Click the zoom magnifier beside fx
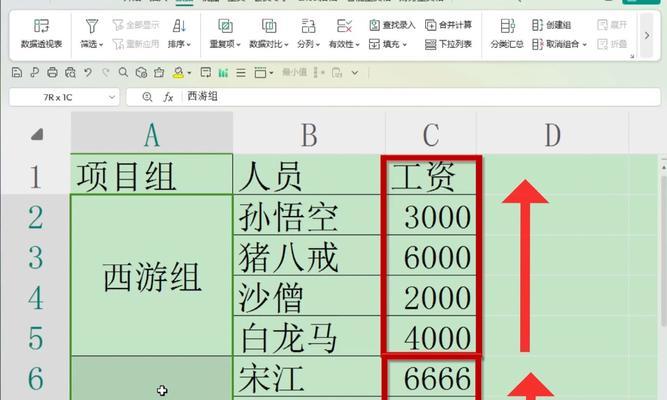This screenshot has width=667, height=400. click(x=147, y=97)
